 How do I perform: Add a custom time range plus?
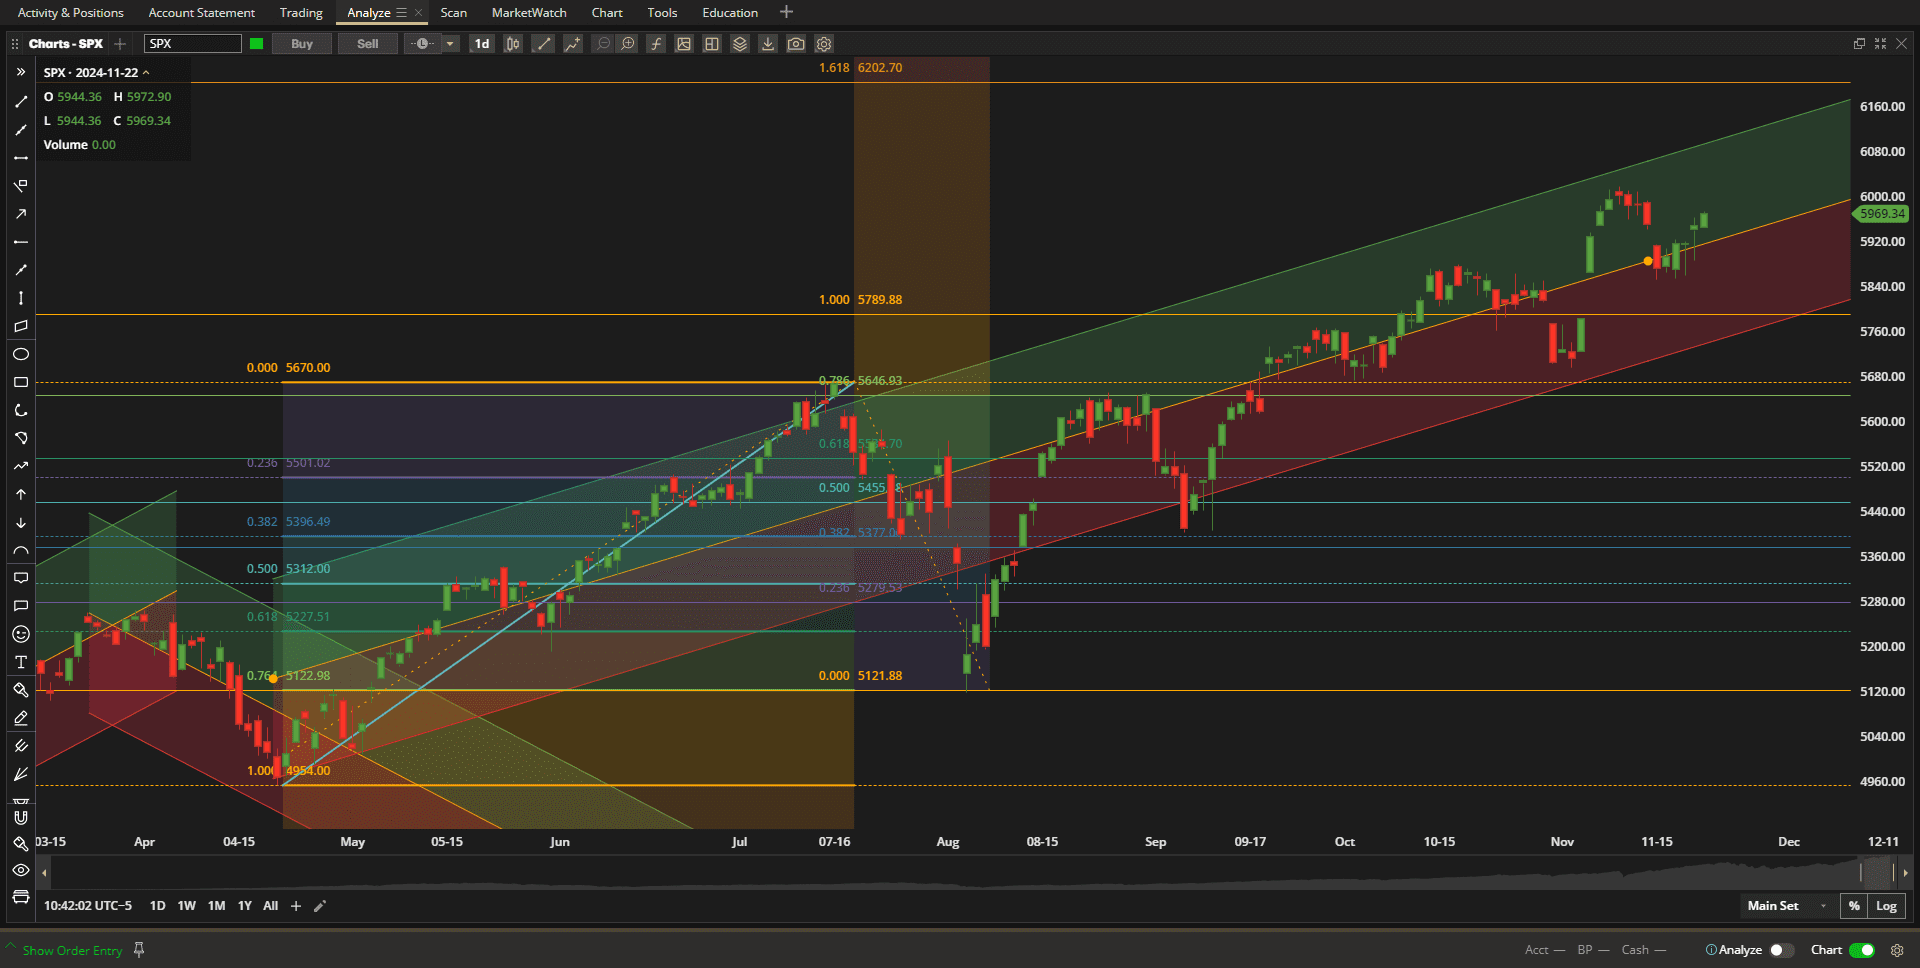(x=296, y=906)
